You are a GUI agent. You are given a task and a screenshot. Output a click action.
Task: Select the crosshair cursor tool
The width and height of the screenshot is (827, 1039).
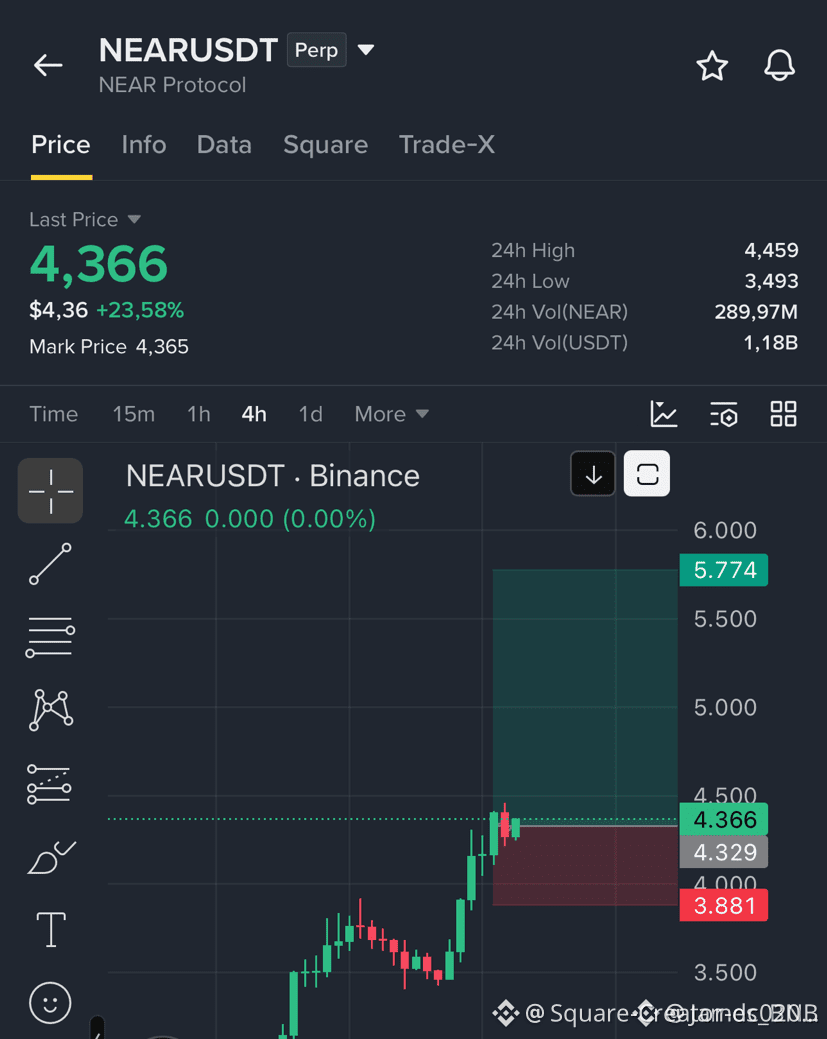(50, 491)
